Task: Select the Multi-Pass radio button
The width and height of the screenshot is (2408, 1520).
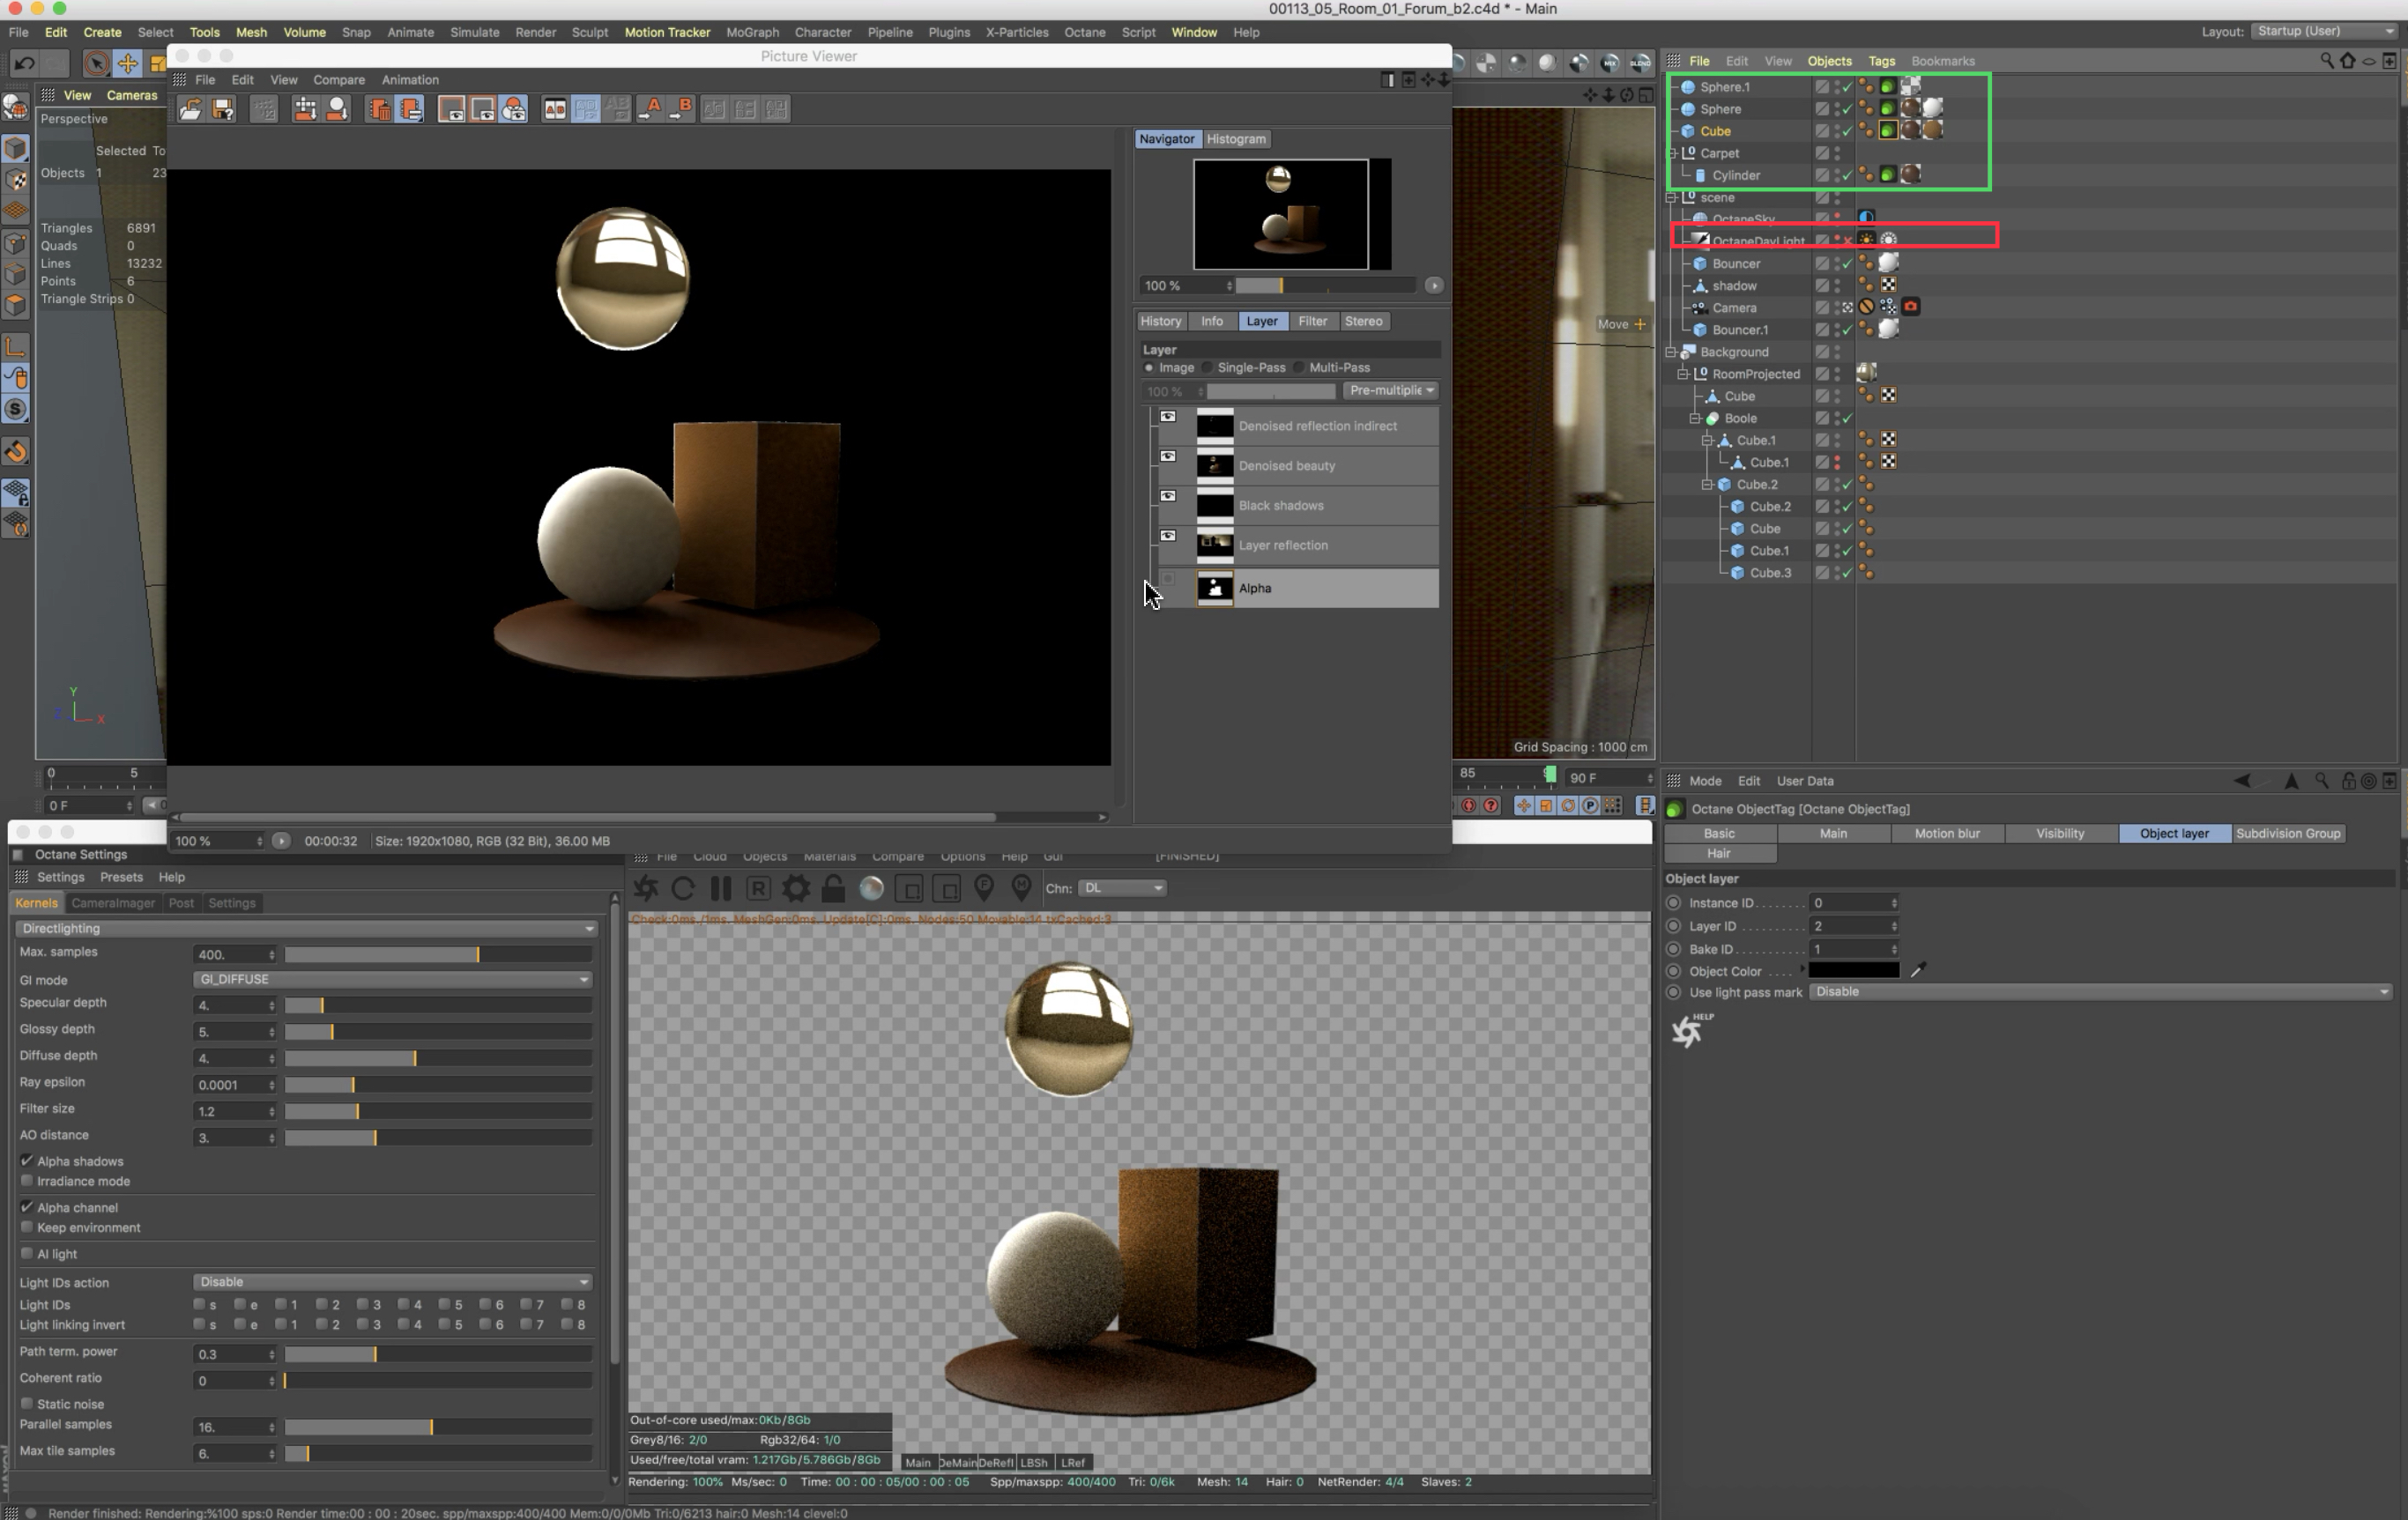Action: pyautogui.click(x=1299, y=368)
